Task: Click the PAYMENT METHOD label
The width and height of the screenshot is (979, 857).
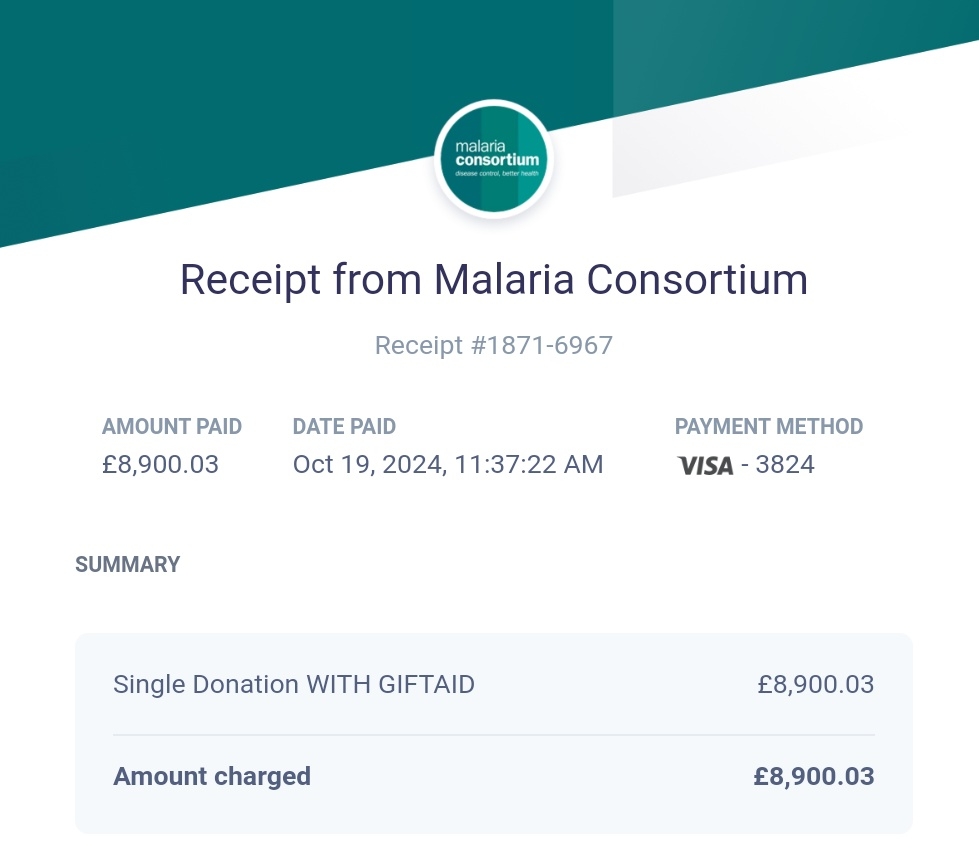Action: pyautogui.click(x=768, y=427)
